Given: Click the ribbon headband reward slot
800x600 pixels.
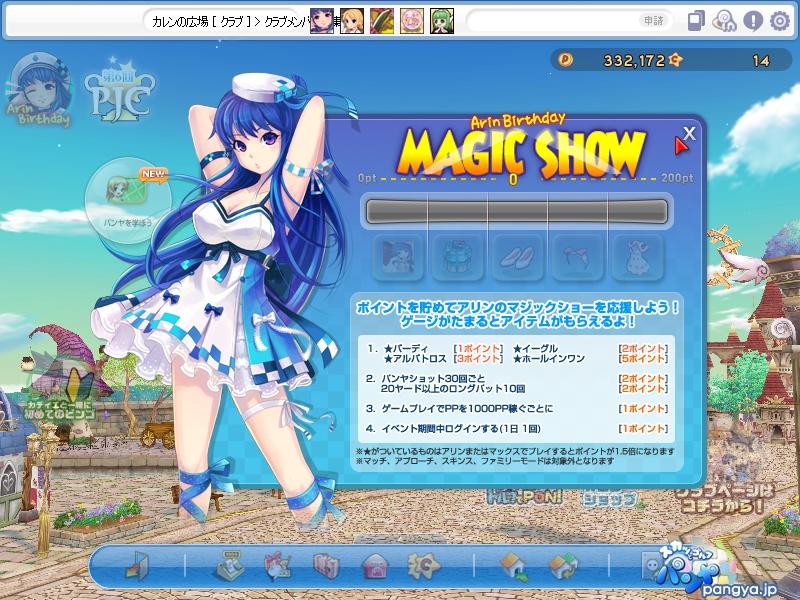Looking at the screenshot, I should click(578, 257).
